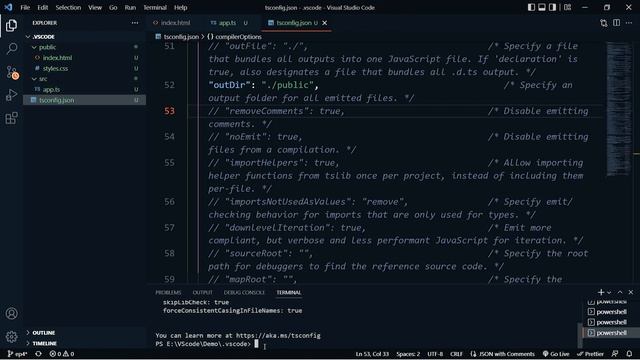Open the Accounts icon in activity bar
Screen dimensions: 640x360
(x=11, y=313)
